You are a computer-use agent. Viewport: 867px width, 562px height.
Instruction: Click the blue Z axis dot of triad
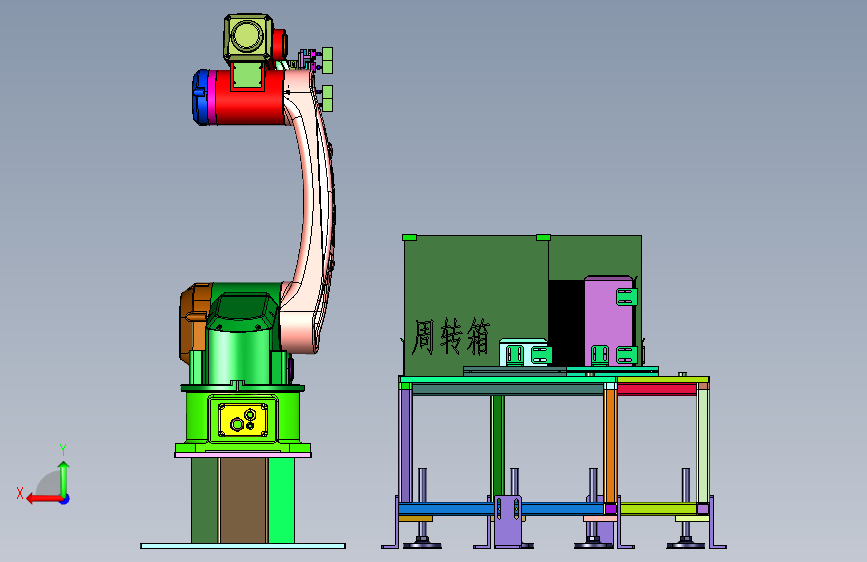click(x=65, y=499)
